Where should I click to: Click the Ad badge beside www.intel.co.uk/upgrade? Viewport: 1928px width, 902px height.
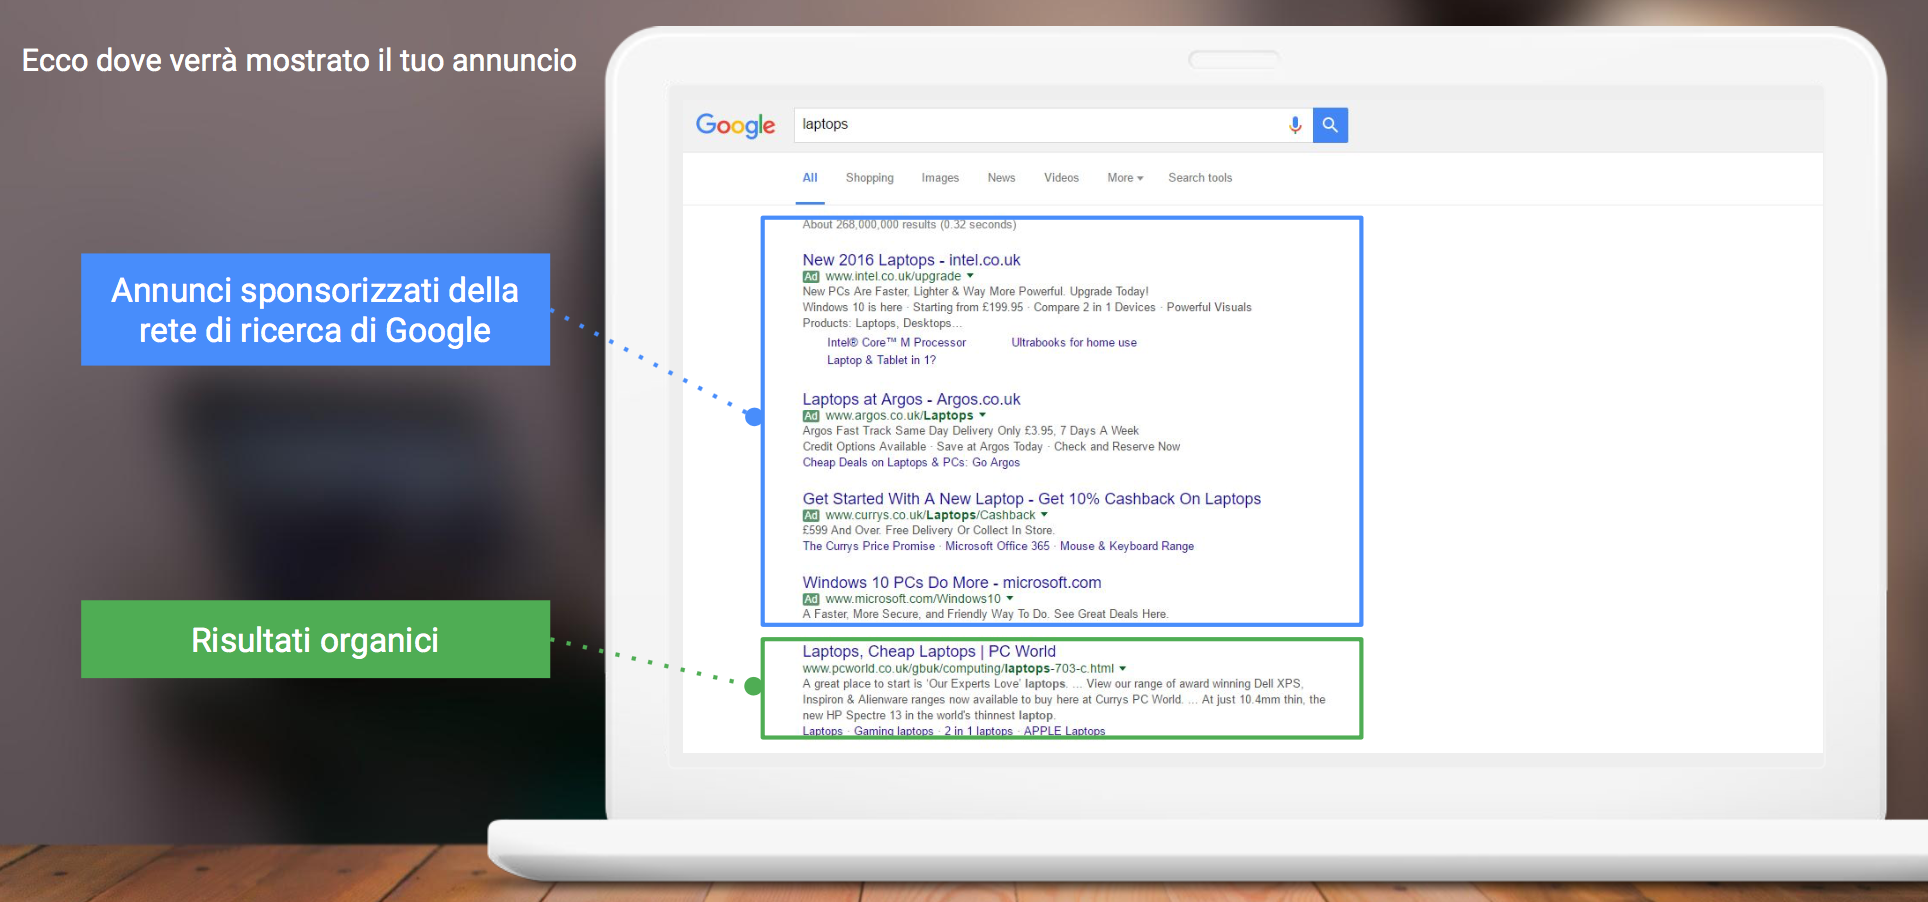pos(811,277)
